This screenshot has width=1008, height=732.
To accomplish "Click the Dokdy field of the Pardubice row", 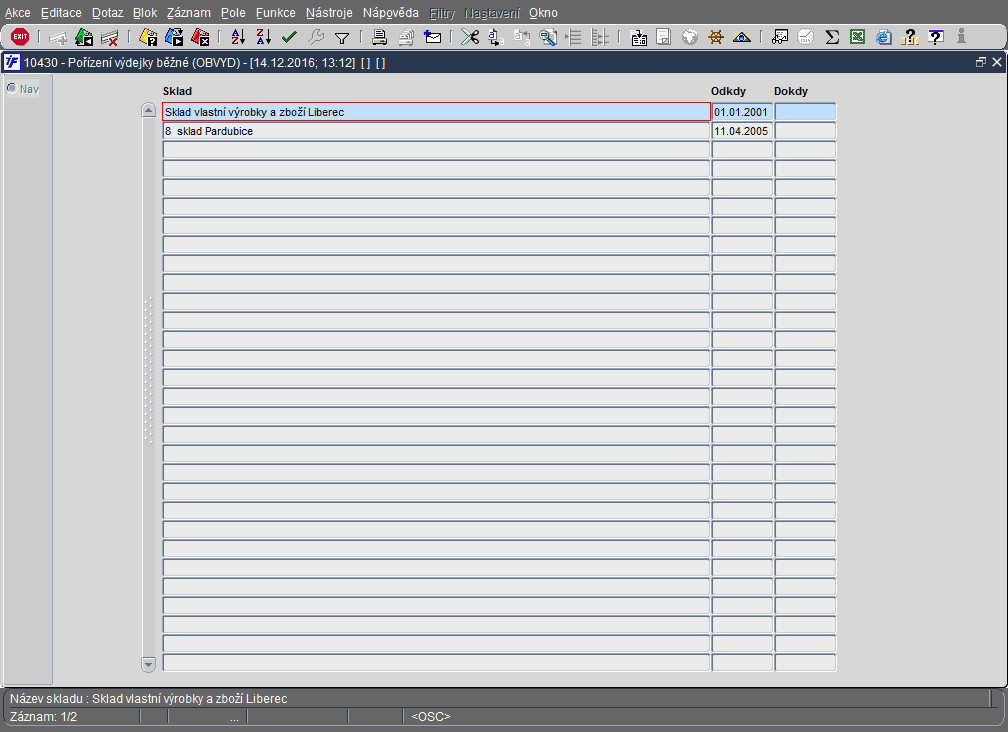I will [805, 131].
